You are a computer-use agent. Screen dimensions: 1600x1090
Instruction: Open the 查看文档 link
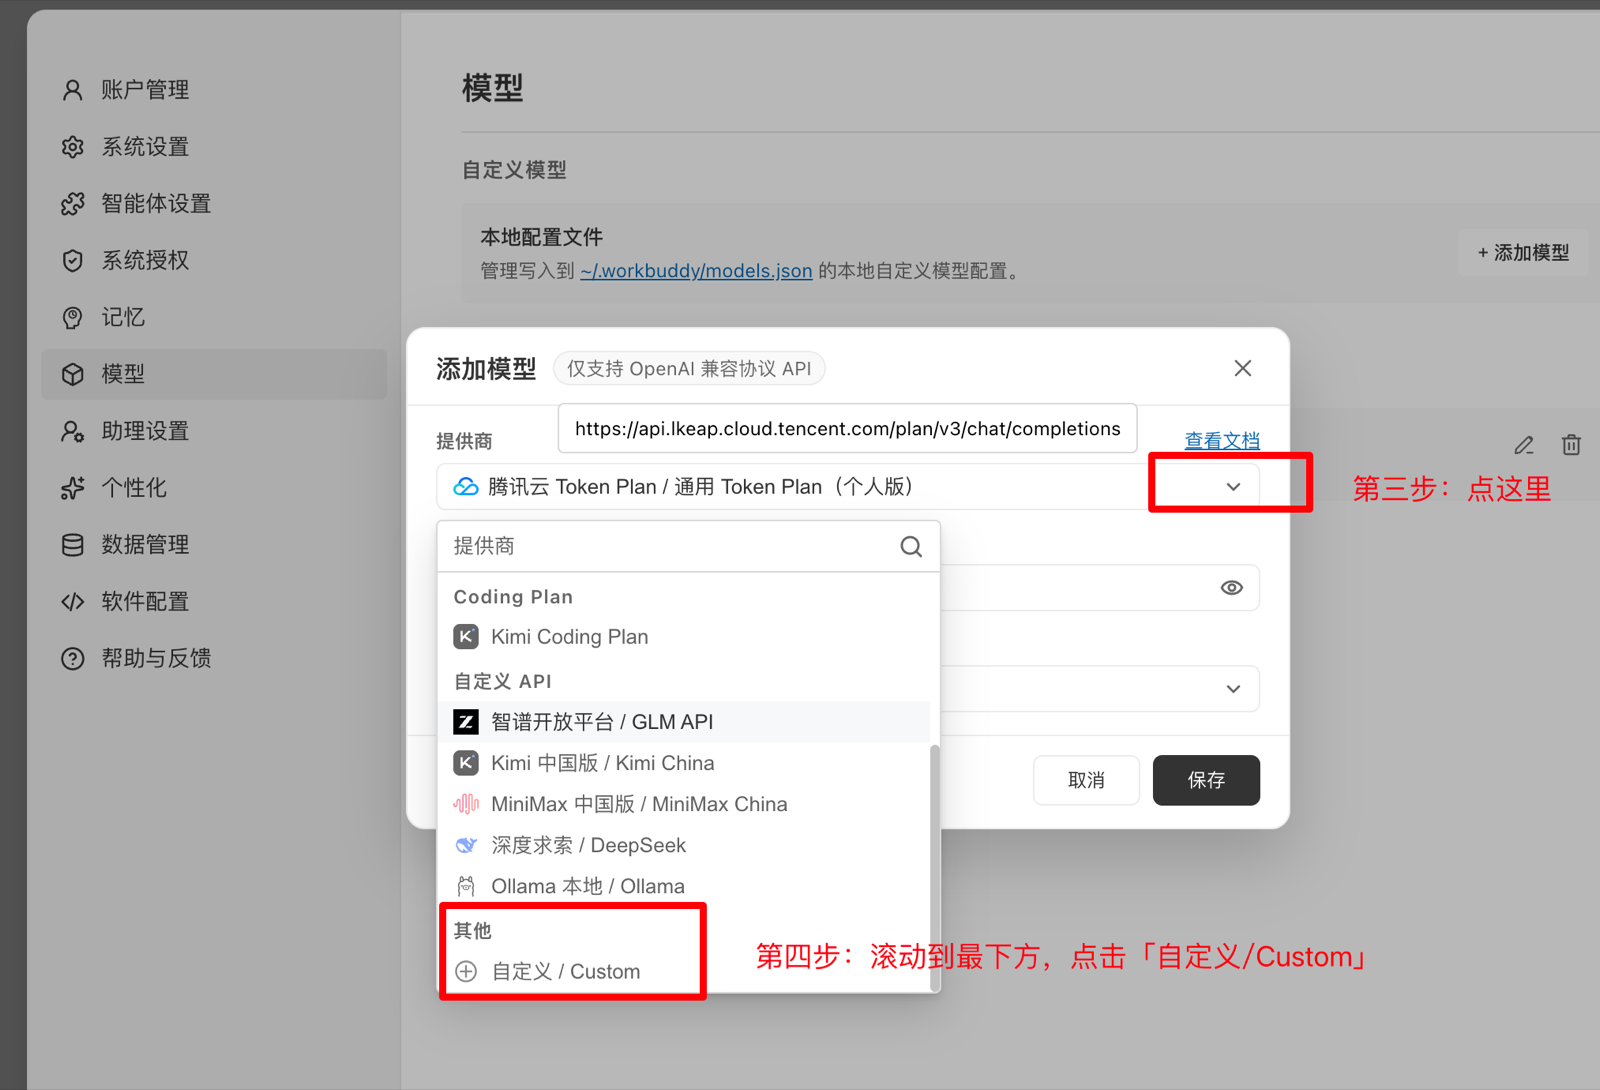click(x=1222, y=440)
